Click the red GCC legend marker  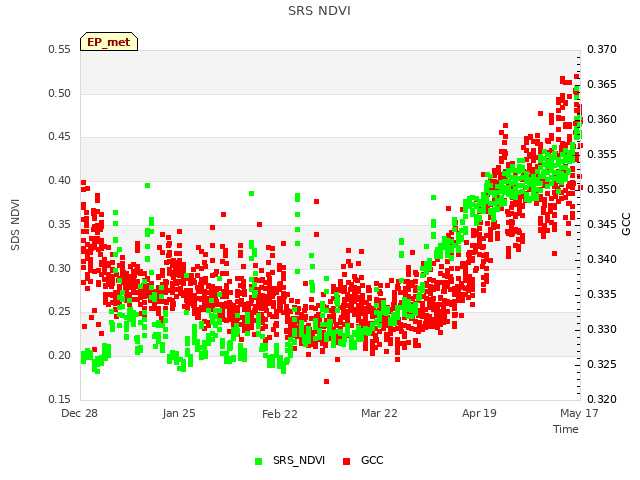[x=347, y=461]
